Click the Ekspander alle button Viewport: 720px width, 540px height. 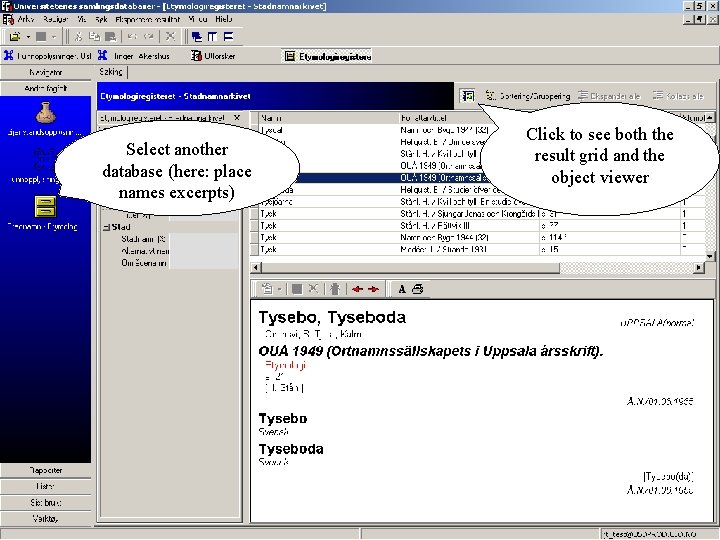[x=609, y=96]
